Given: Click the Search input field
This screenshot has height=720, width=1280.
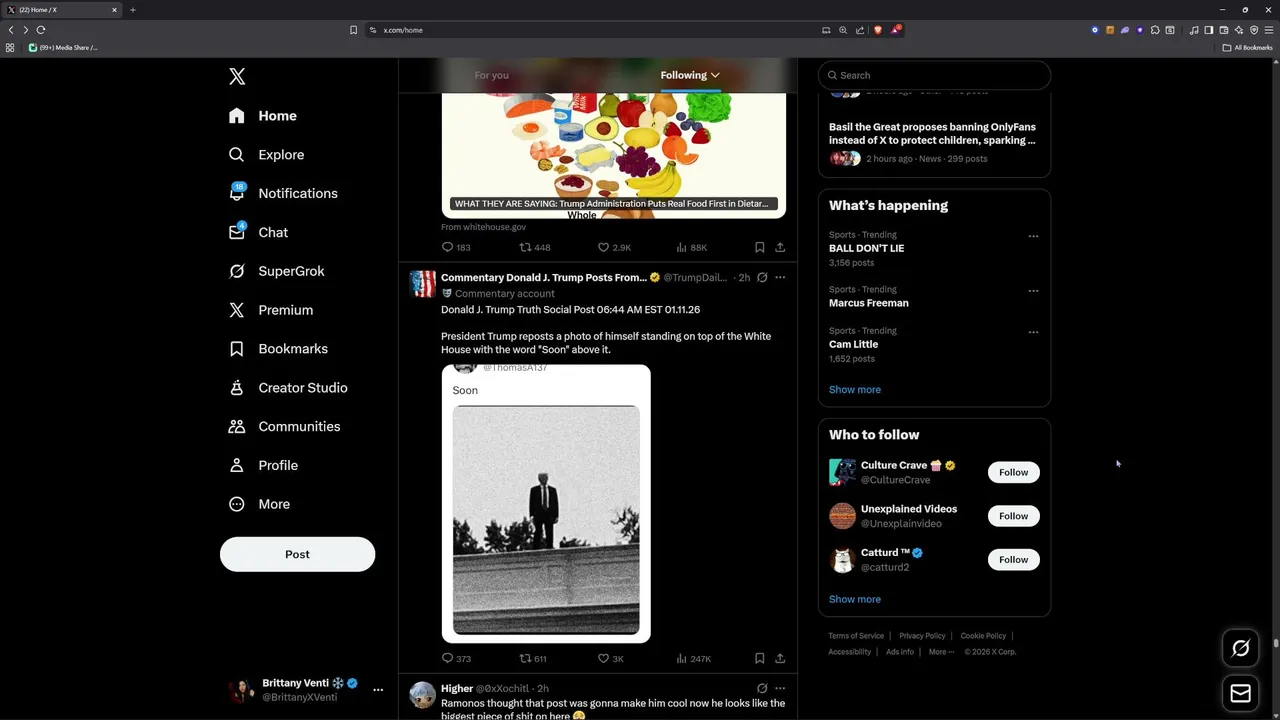Looking at the screenshot, I should coord(934,75).
